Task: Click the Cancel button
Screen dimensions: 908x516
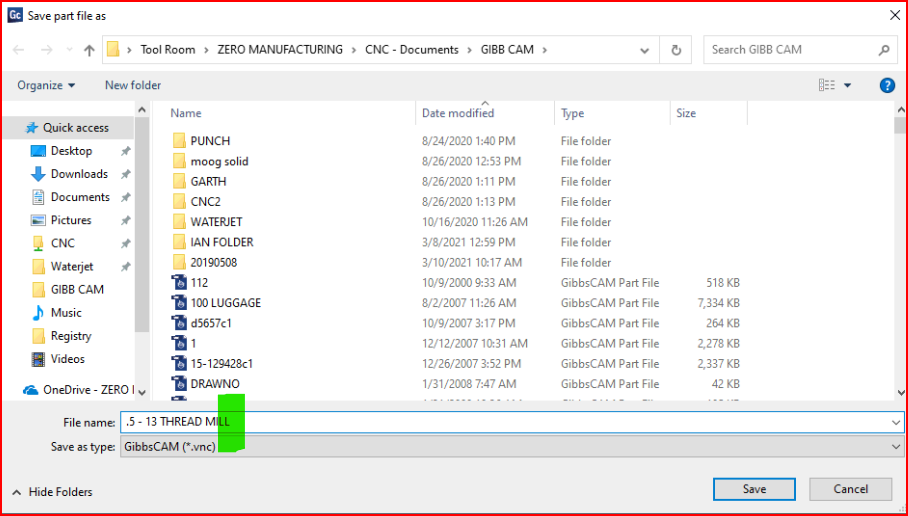Action: [850, 489]
